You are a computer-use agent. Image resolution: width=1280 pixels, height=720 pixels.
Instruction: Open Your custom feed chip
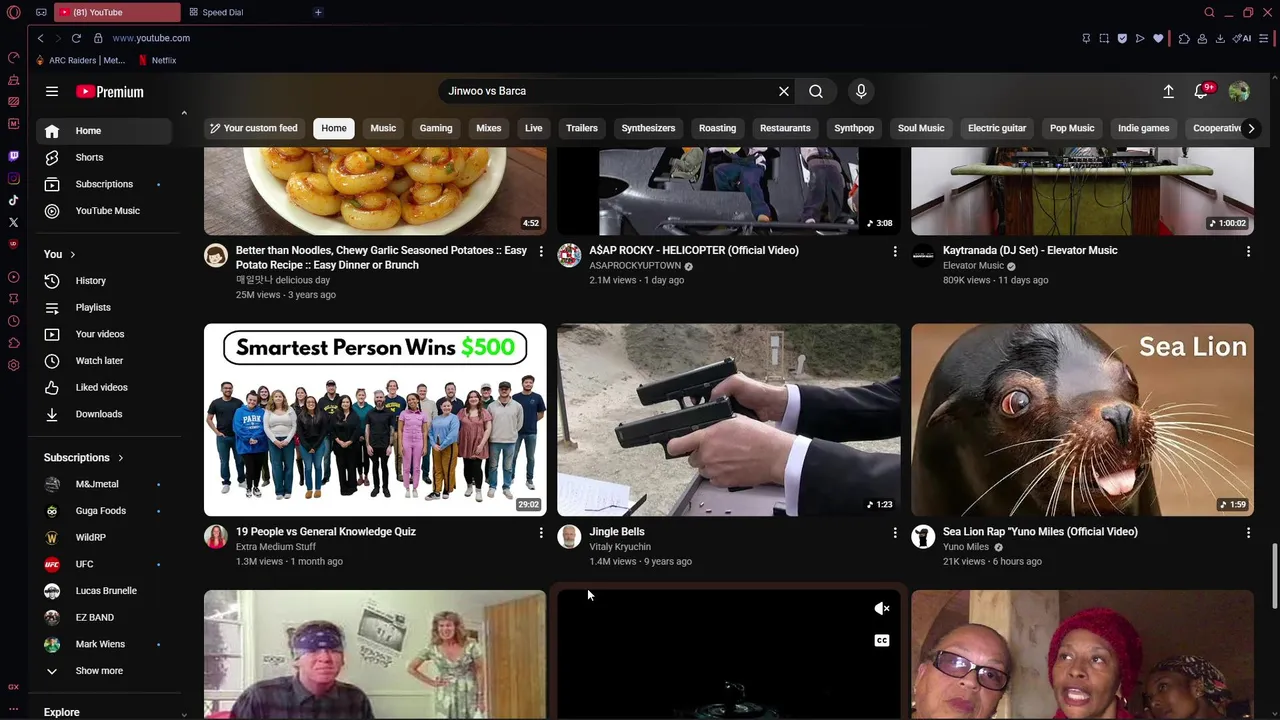coord(253,128)
